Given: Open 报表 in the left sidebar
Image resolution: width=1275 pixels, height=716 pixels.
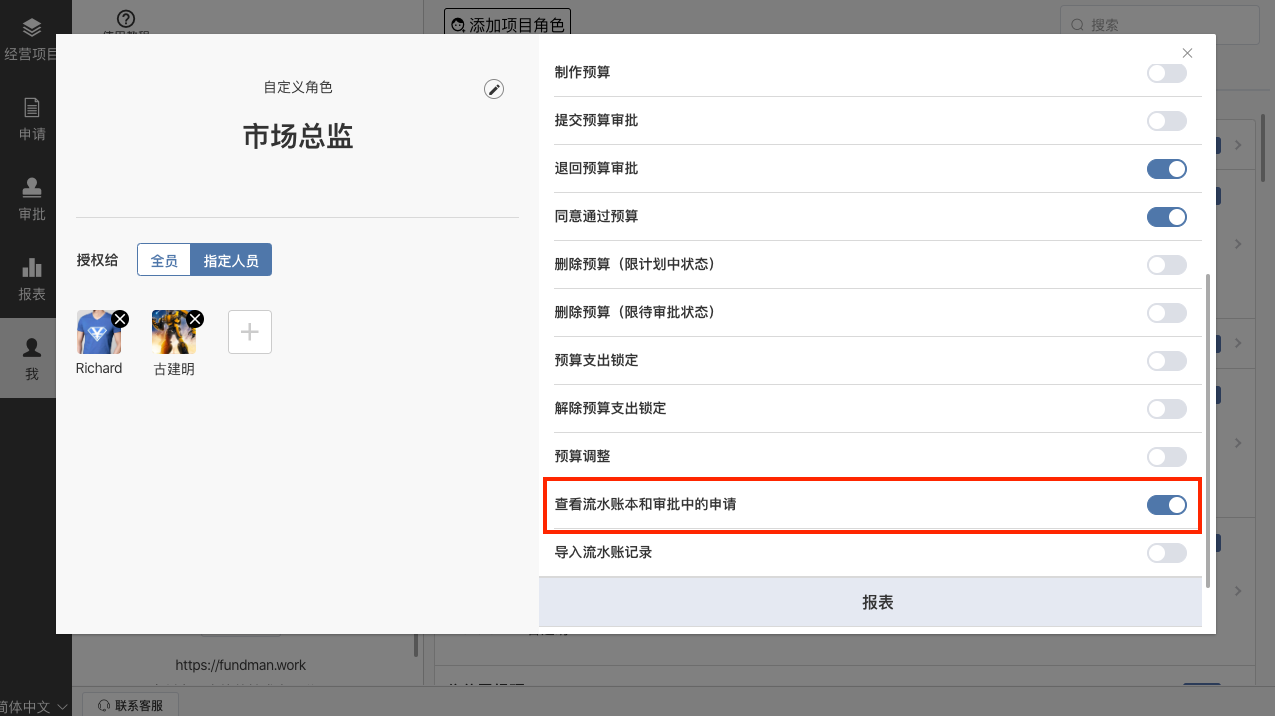Looking at the screenshot, I should pyautogui.click(x=32, y=279).
